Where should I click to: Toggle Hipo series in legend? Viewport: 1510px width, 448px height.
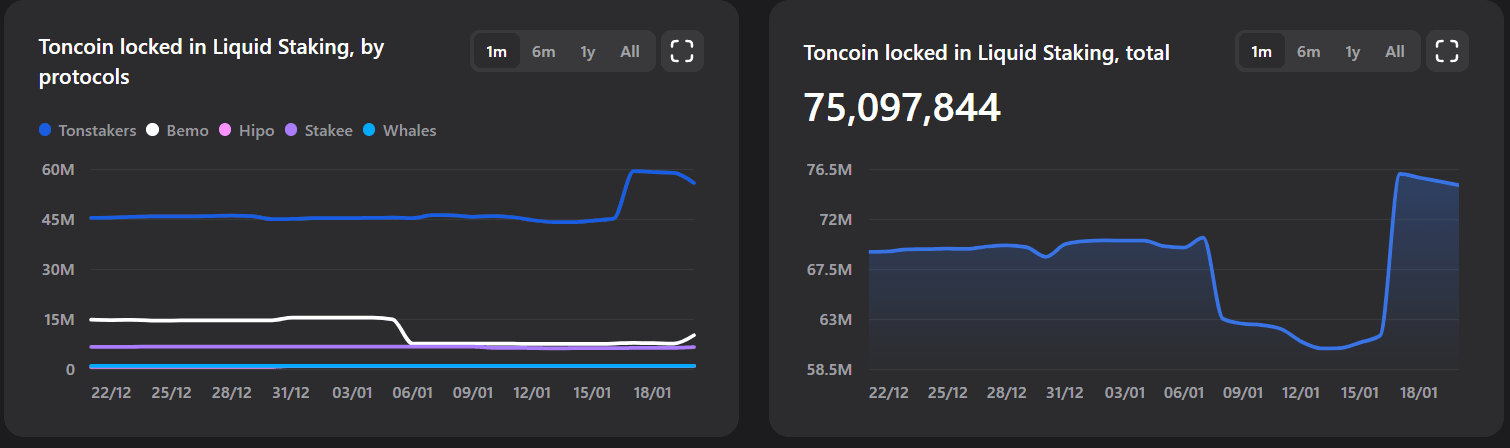point(249,130)
